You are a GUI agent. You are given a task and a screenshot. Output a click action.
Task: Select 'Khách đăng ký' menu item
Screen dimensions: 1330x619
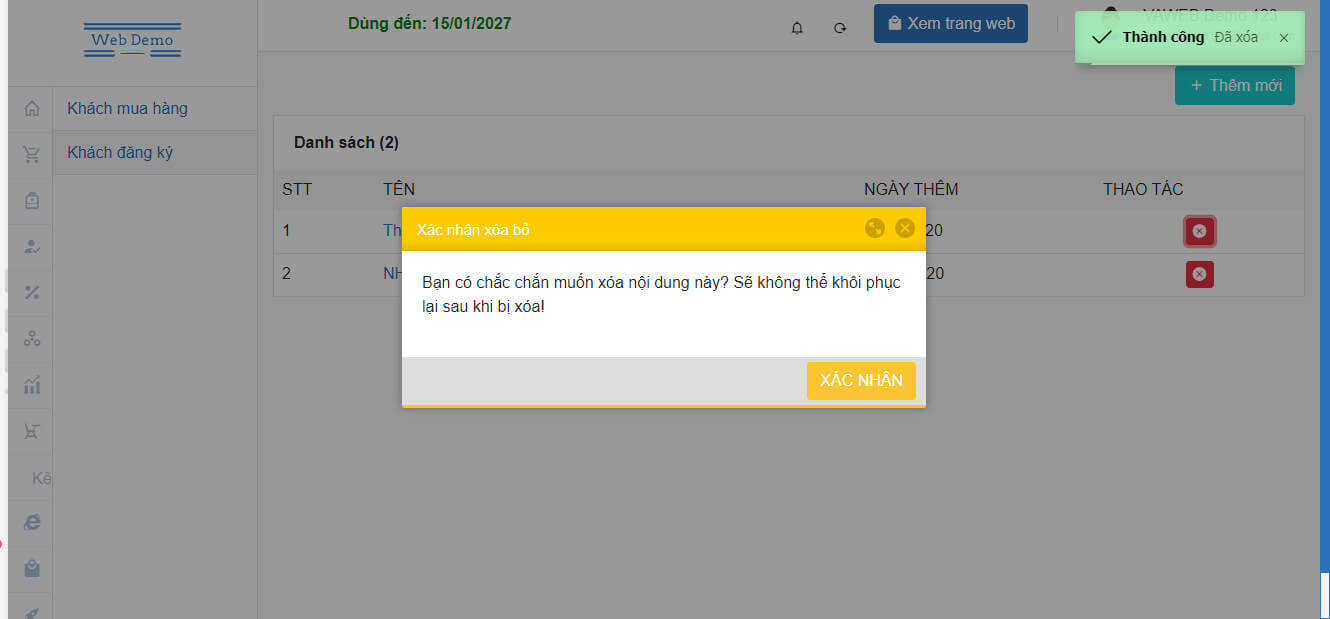point(120,153)
